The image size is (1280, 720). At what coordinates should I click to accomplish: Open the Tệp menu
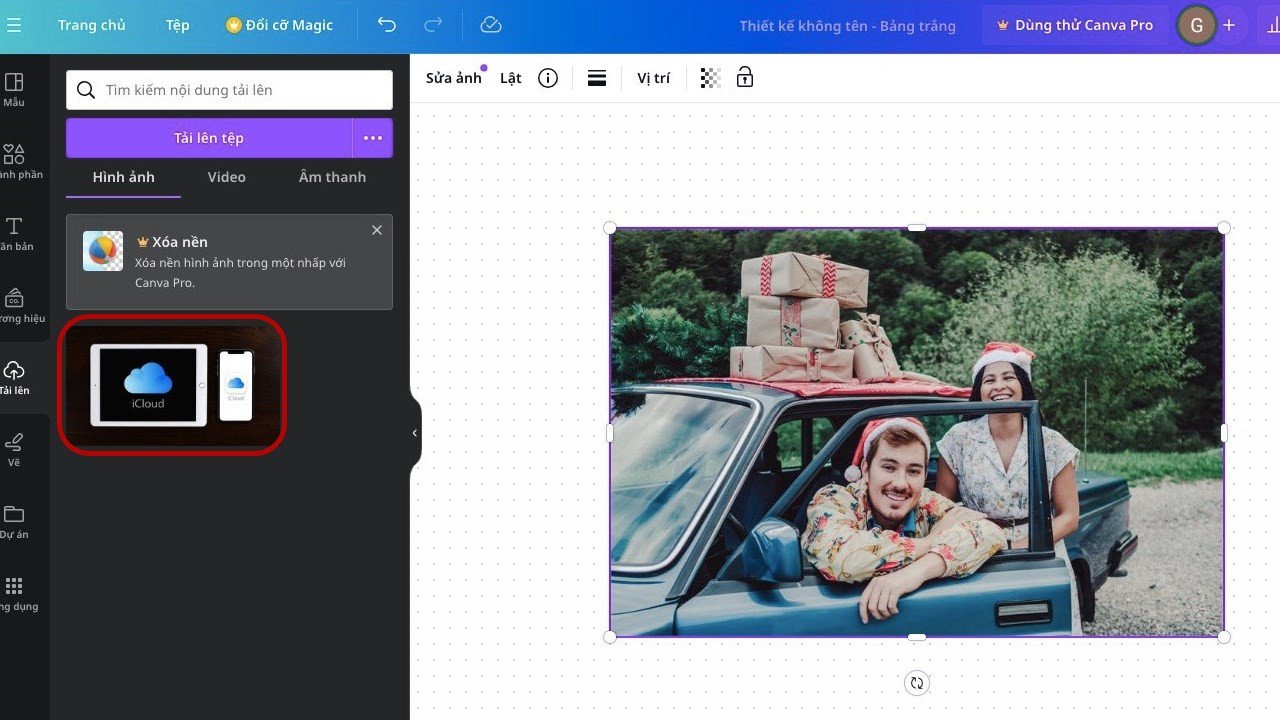pos(177,25)
